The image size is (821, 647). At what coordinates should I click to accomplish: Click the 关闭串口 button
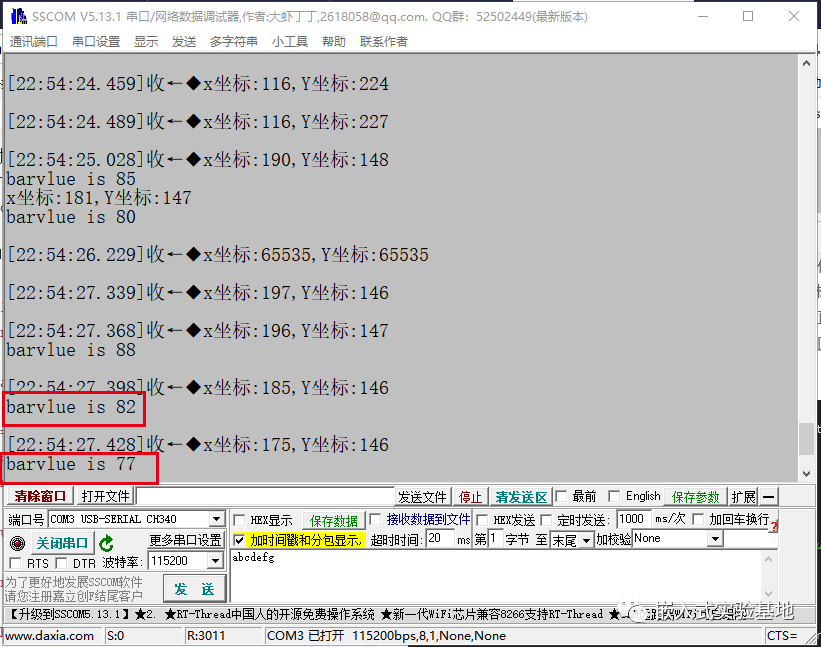pyautogui.click(x=62, y=543)
